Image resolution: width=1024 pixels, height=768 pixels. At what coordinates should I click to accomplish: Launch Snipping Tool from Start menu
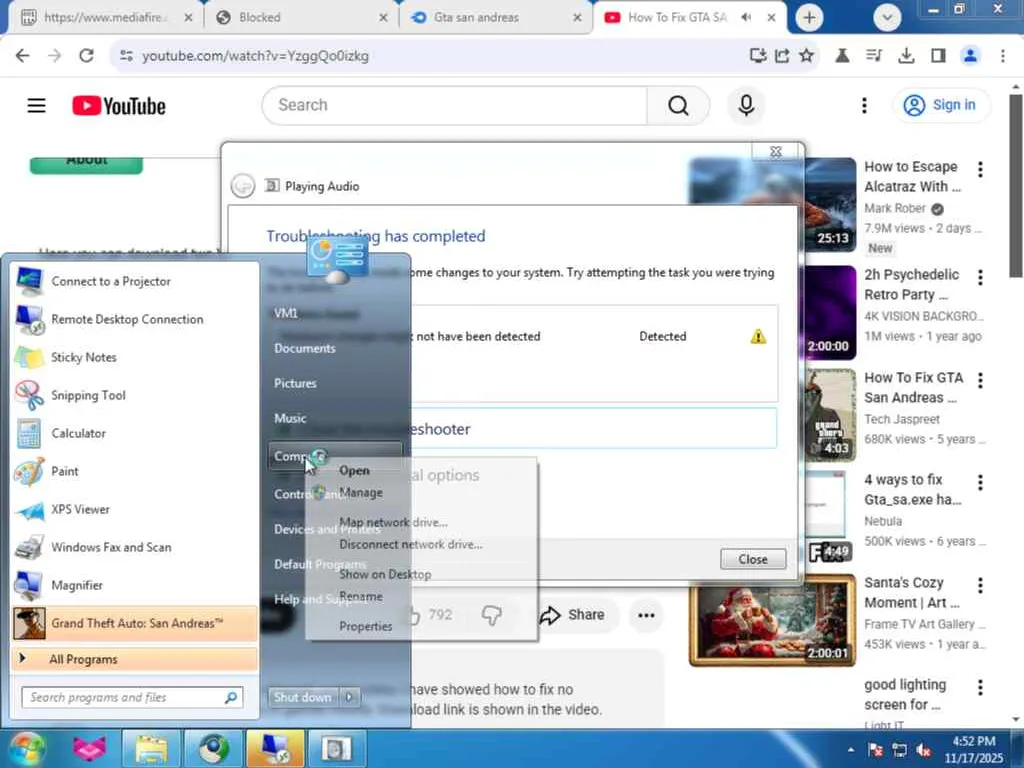click(135, 395)
